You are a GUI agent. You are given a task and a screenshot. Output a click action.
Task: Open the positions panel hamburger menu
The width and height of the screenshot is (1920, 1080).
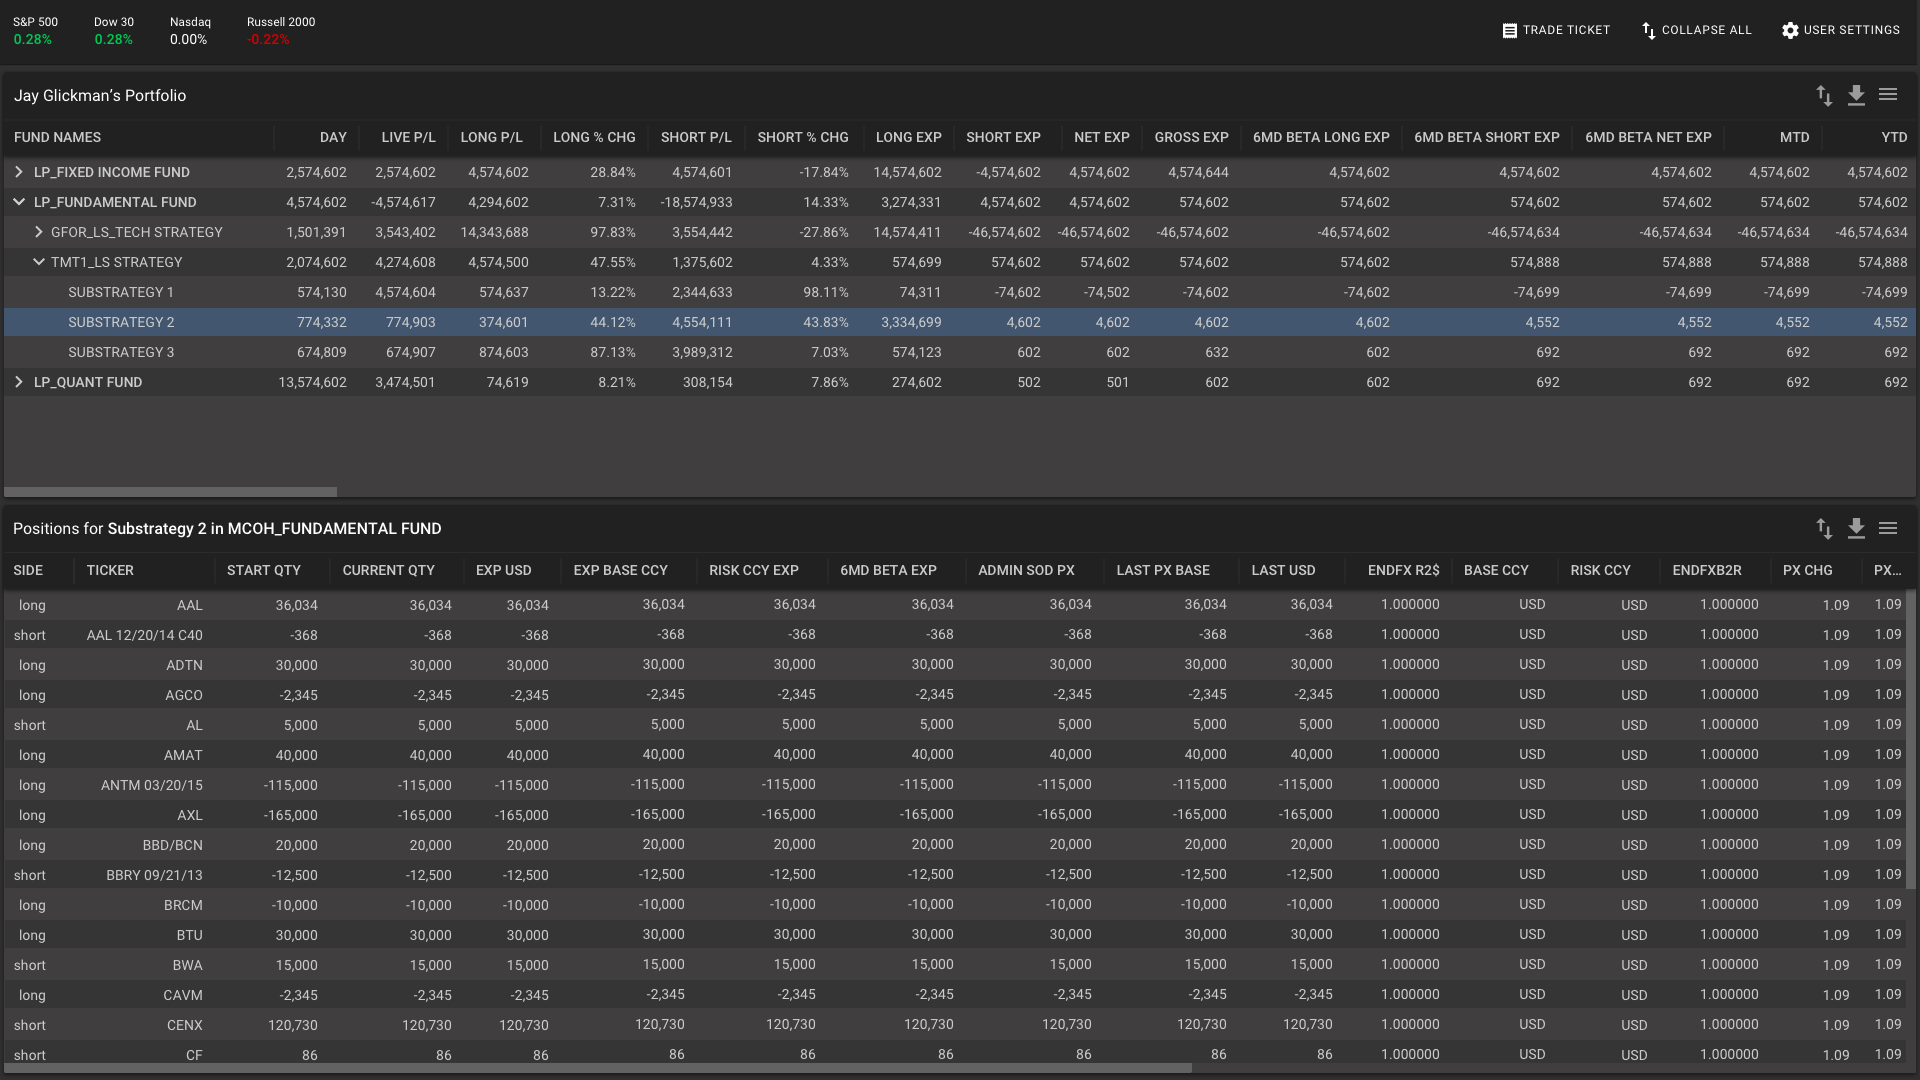click(1888, 527)
